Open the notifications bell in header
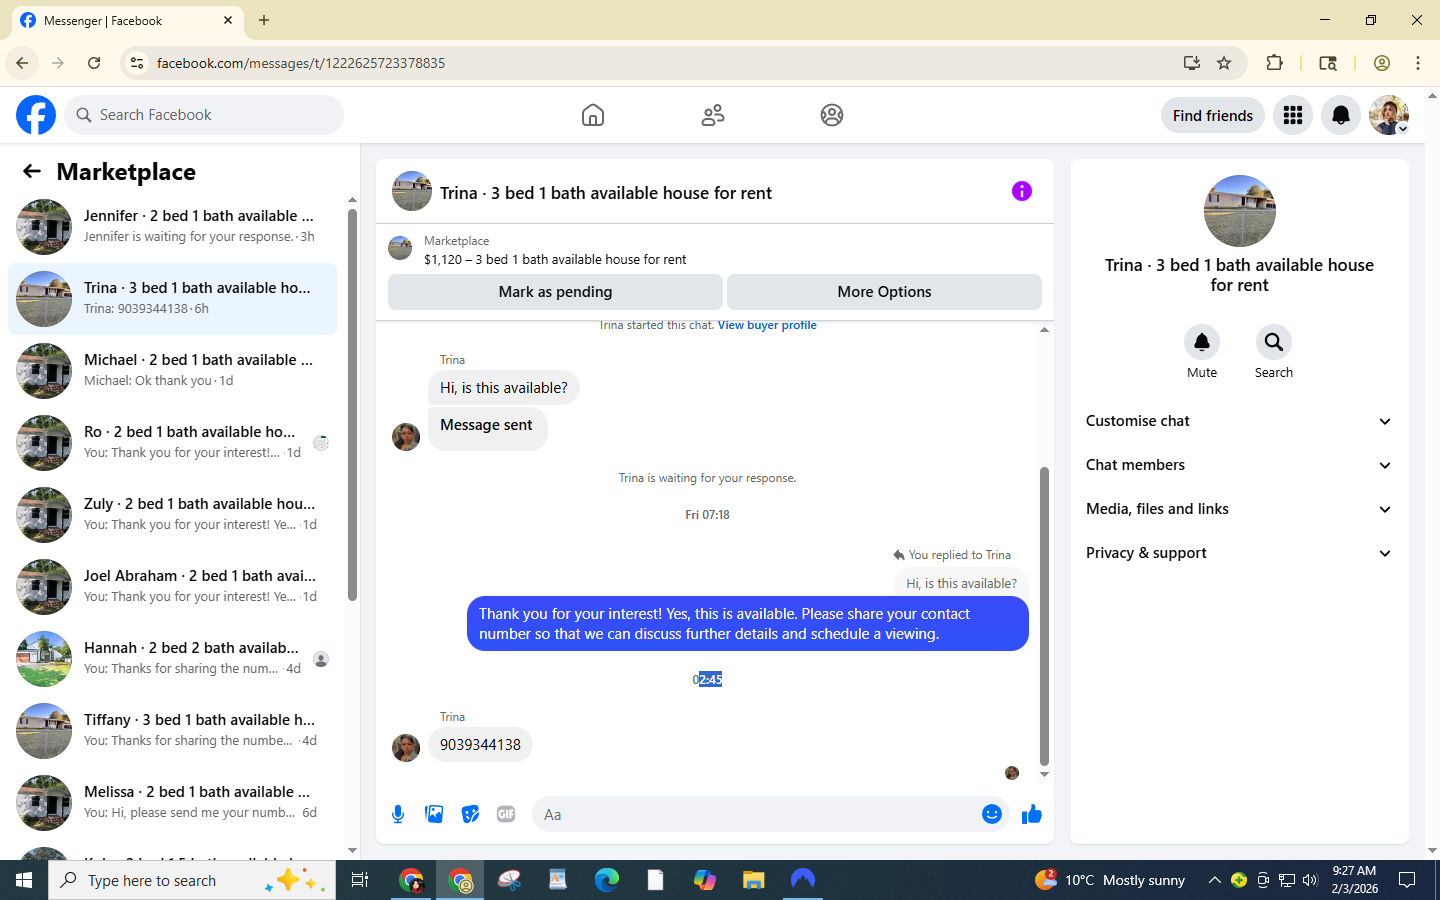This screenshot has width=1440, height=900. pos(1341,115)
